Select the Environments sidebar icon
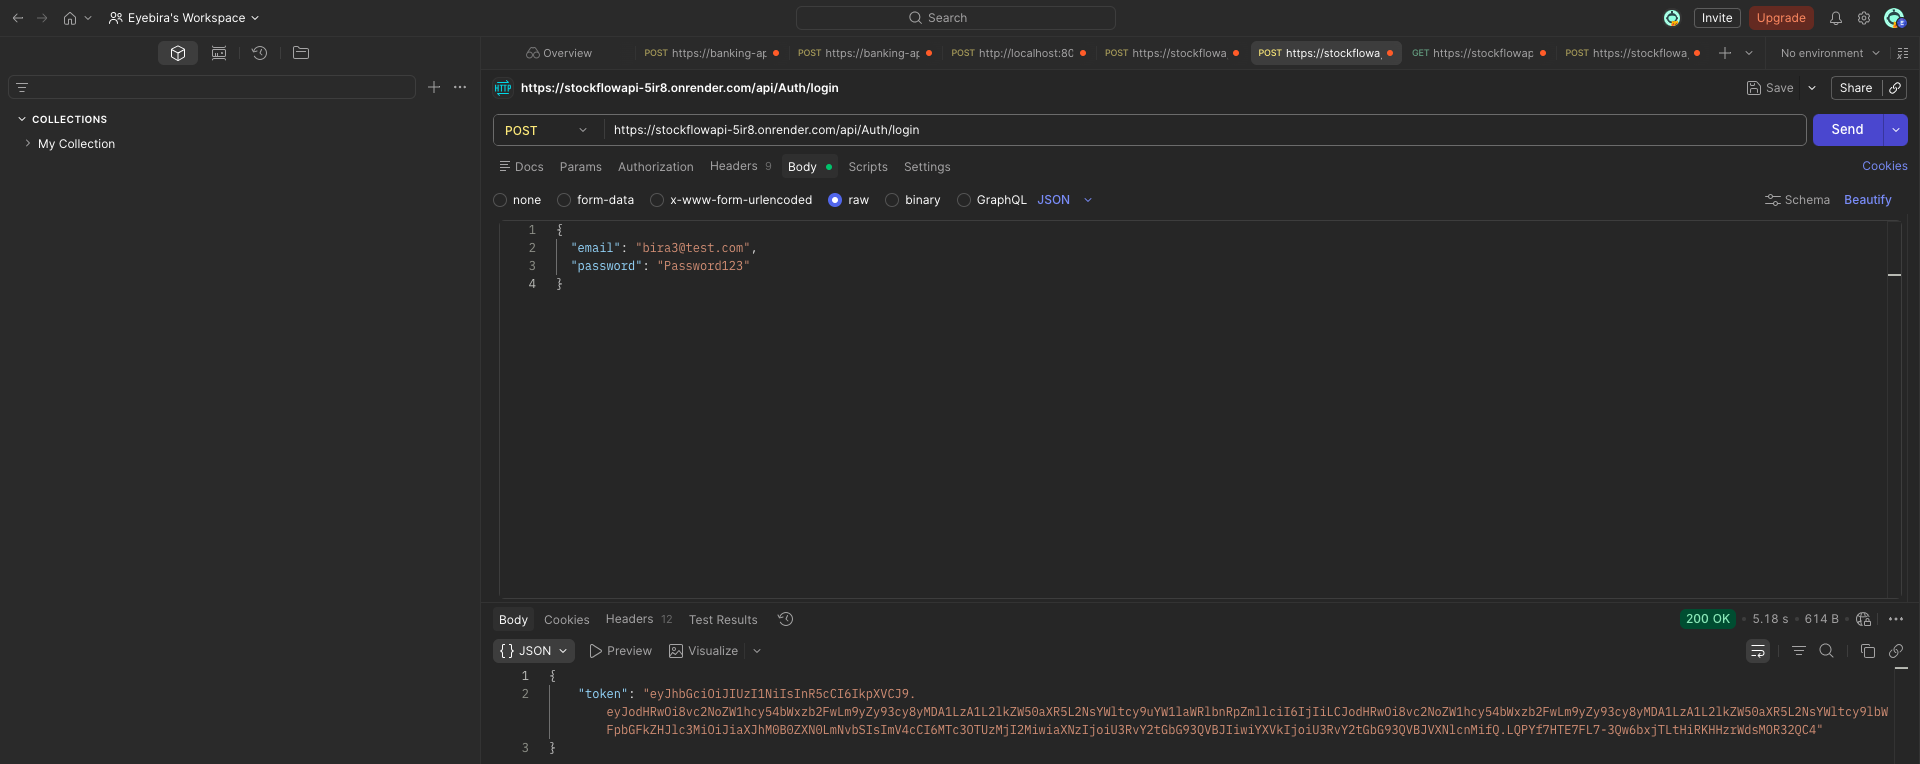The width and height of the screenshot is (1920, 764). click(219, 53)
